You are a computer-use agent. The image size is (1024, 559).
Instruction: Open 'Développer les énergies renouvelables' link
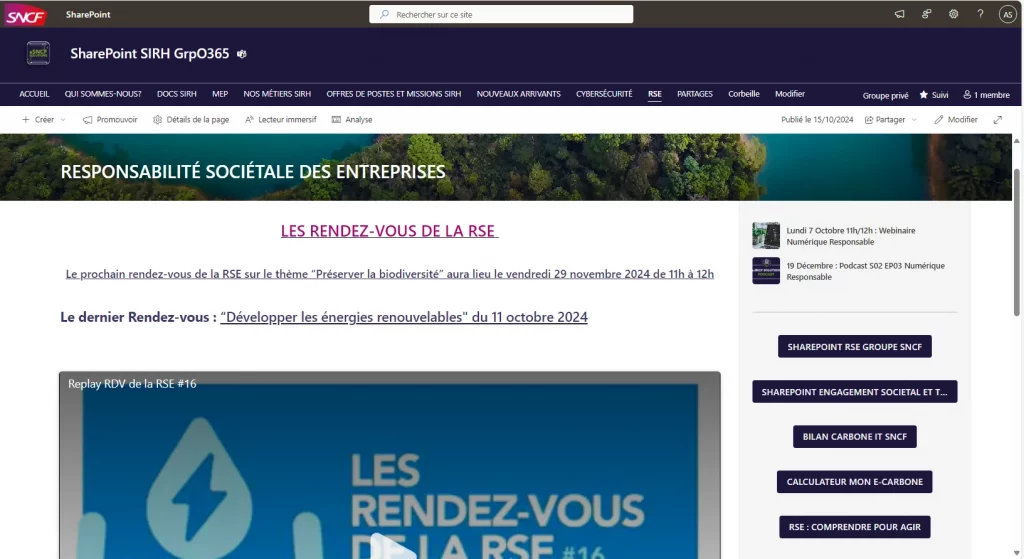404,317
